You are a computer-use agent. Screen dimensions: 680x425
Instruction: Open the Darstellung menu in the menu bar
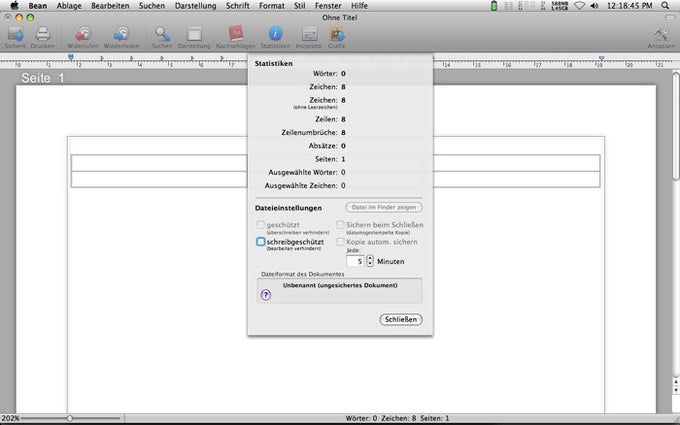(x=195, y=6)
